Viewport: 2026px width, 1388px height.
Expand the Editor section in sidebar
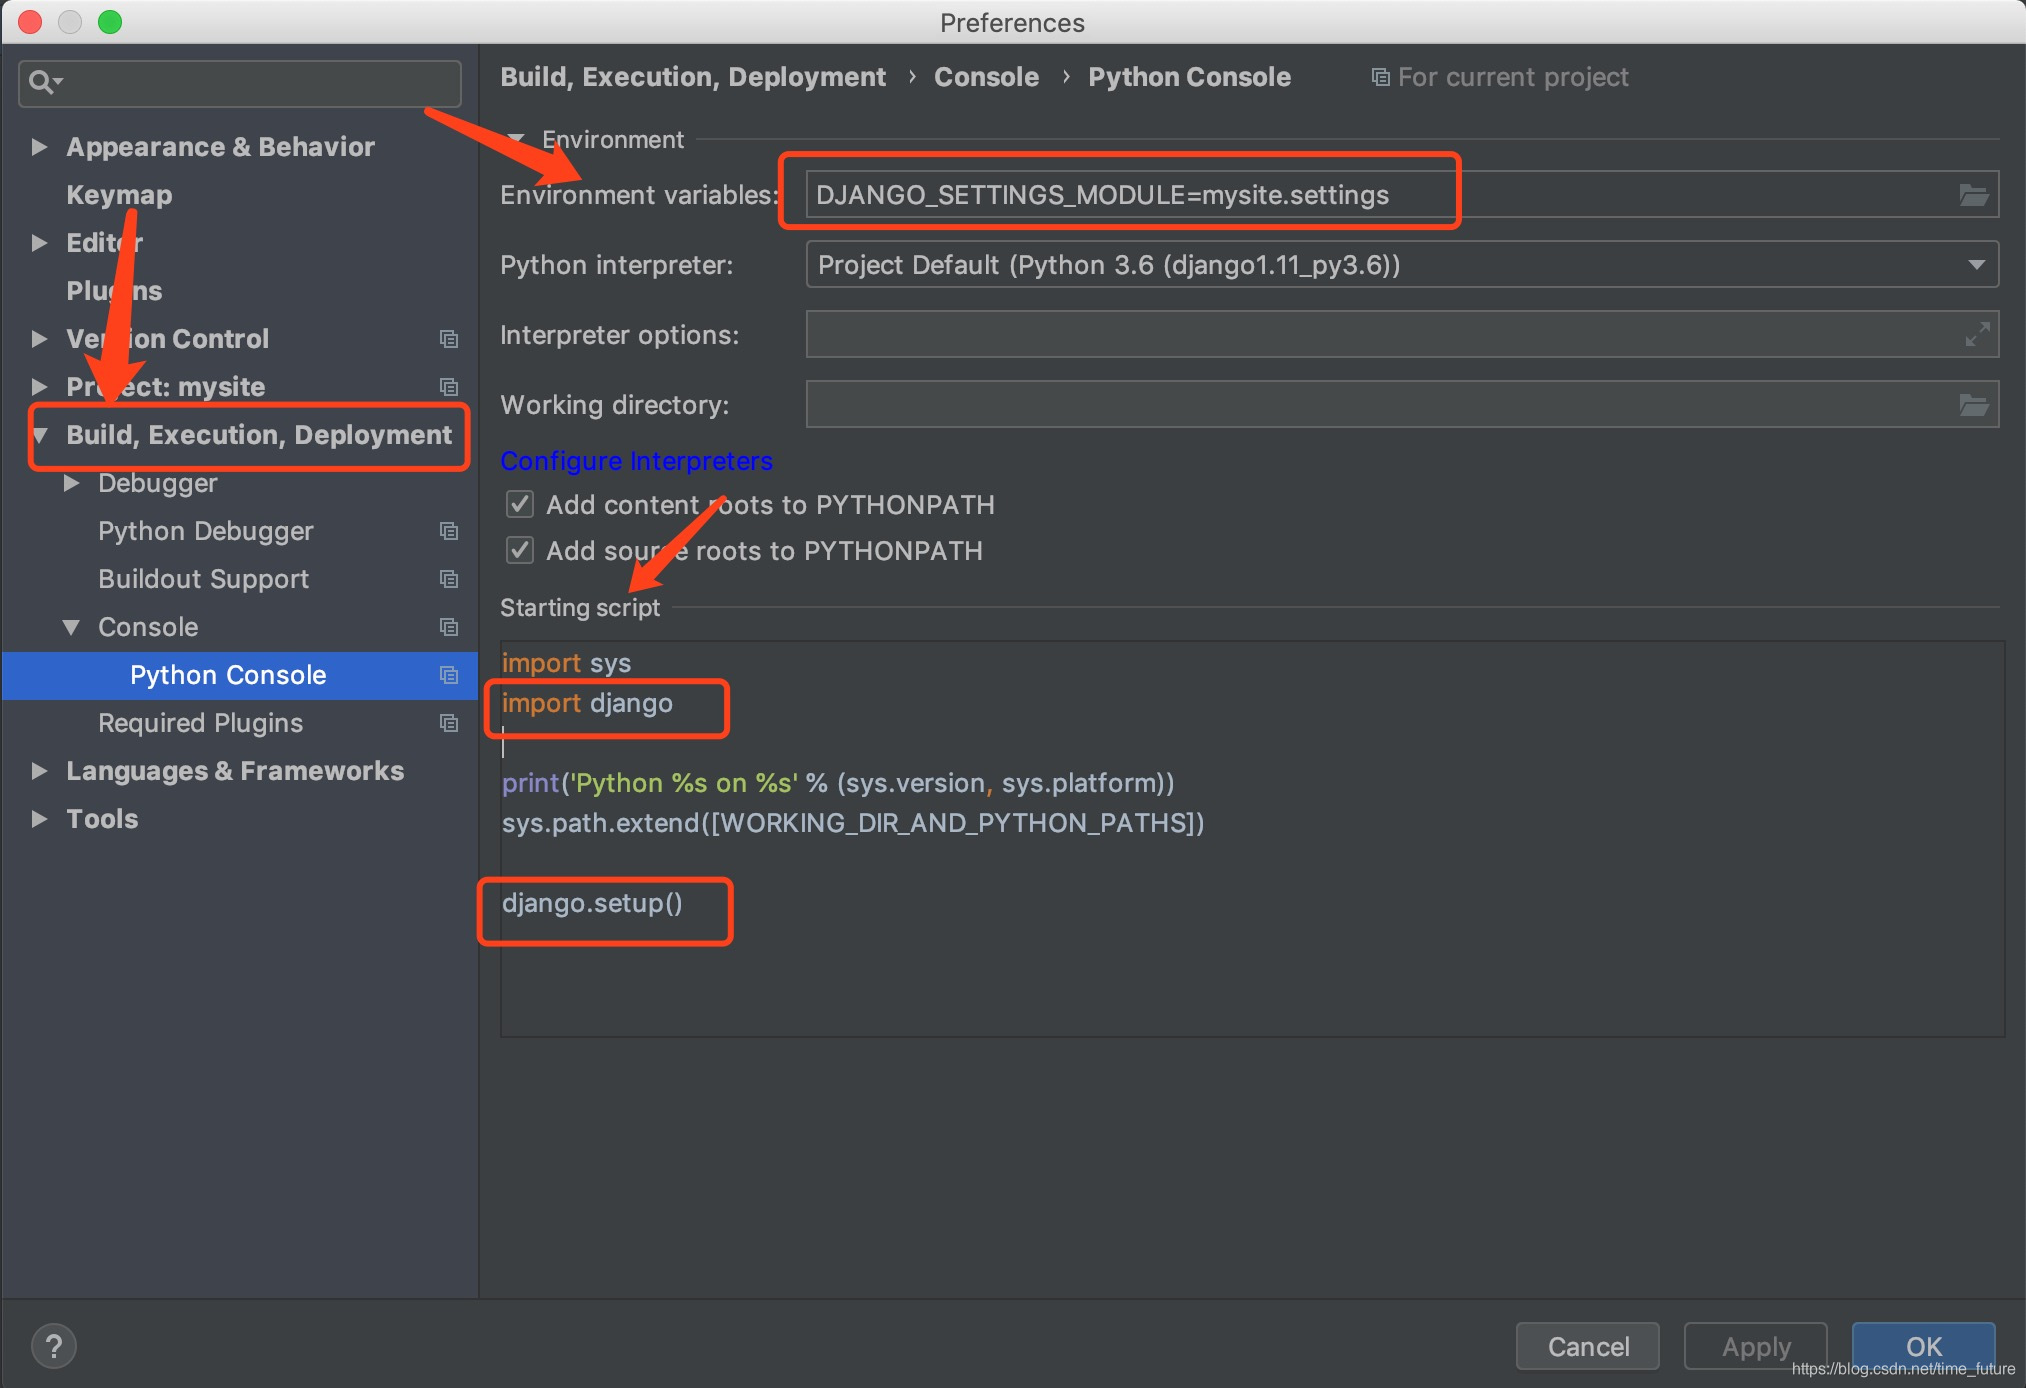(x=42, y=242)
